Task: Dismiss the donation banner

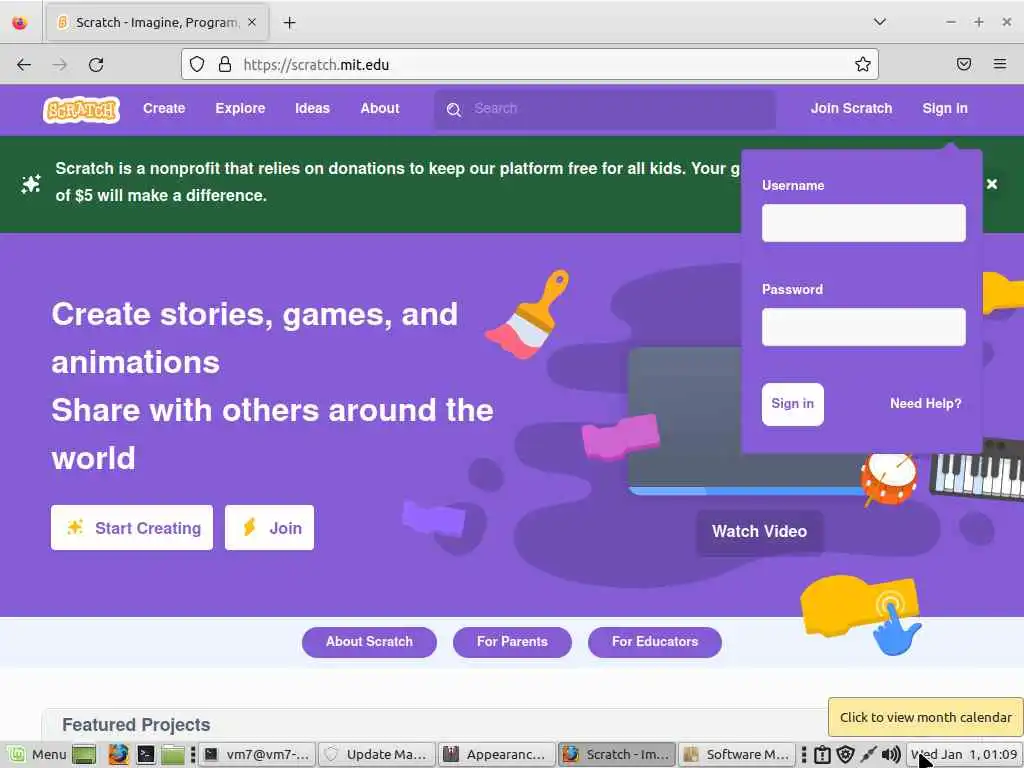Action: tap(991, 184)
